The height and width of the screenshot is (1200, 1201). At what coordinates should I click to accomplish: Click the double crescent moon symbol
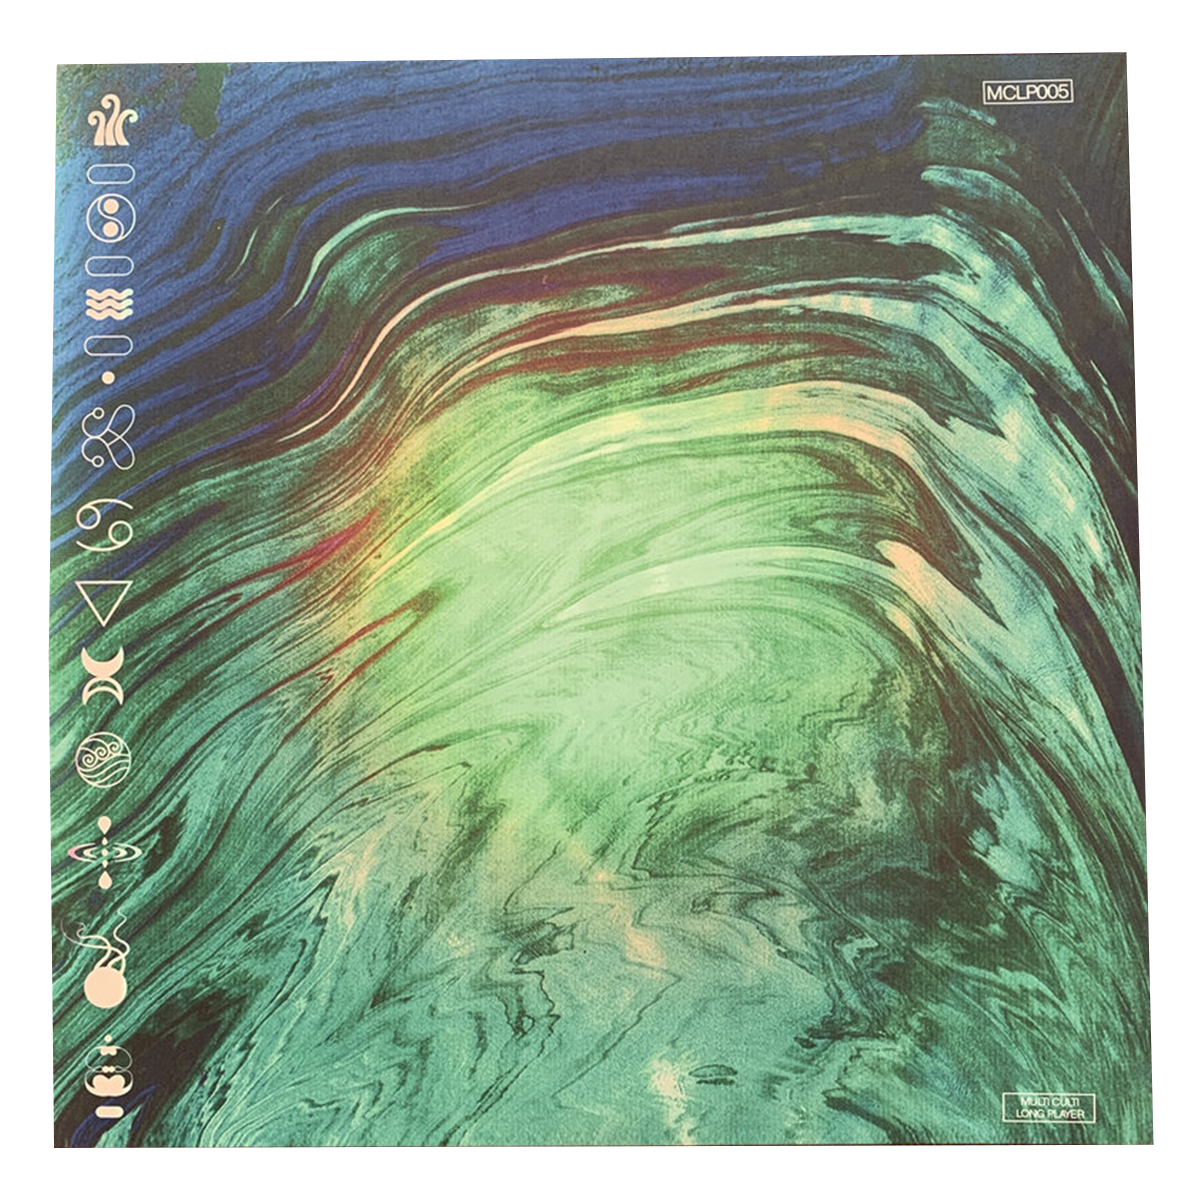104,674
